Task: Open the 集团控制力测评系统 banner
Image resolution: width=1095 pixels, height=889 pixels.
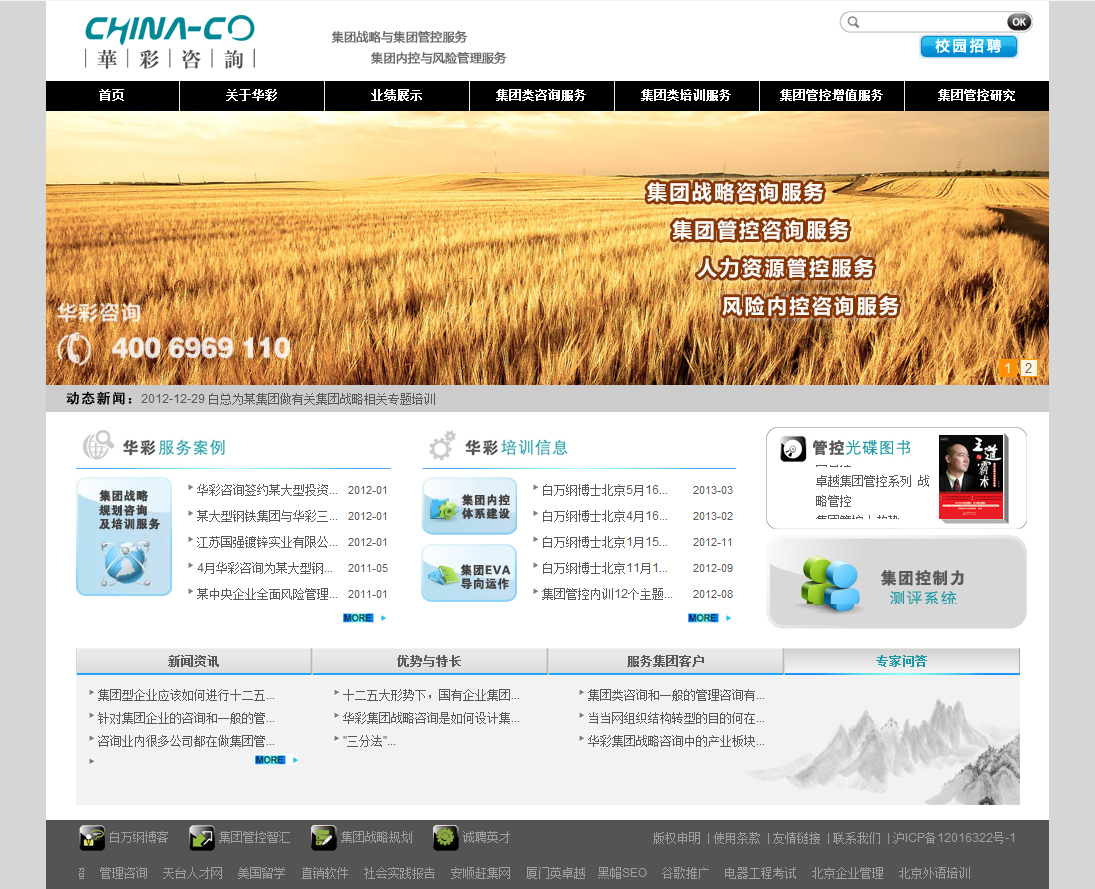Action: (x=896, y=583)
